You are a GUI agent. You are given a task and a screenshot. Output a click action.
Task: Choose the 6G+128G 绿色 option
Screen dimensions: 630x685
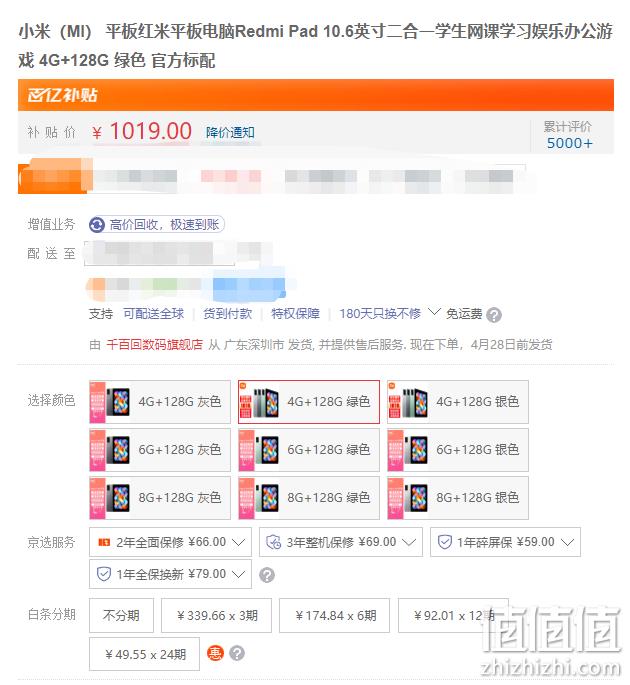[x=309, y=450]
